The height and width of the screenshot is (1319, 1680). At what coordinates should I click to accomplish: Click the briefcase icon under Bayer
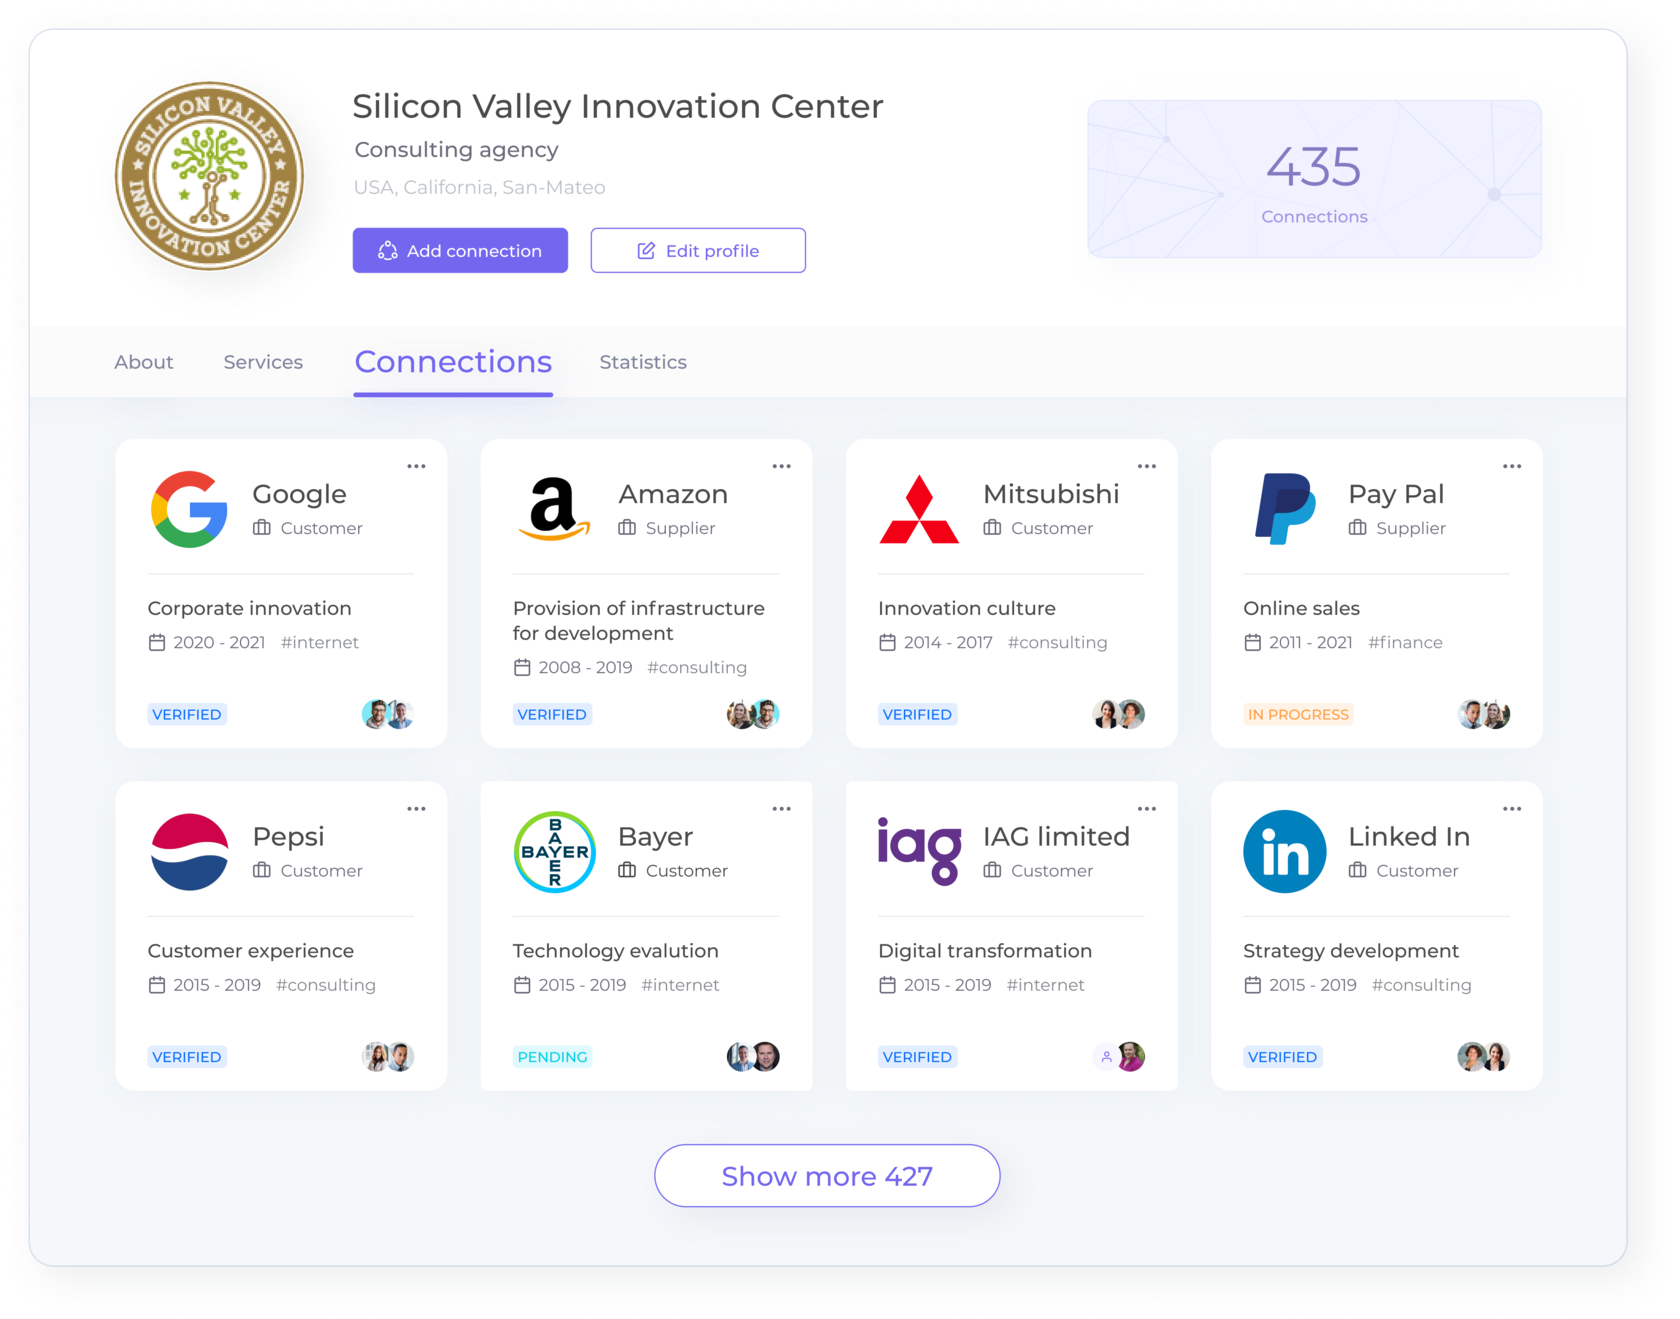click(x=627, y=871)
